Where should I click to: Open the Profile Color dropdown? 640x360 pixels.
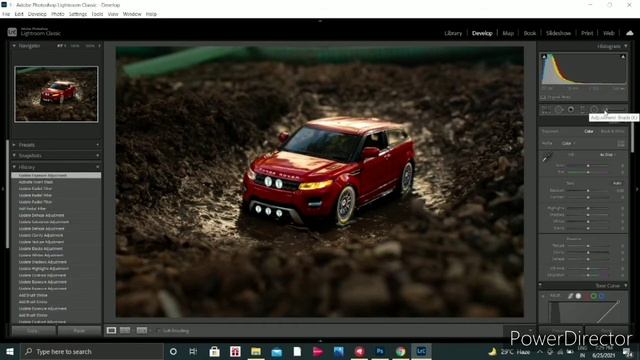(568, 143)
